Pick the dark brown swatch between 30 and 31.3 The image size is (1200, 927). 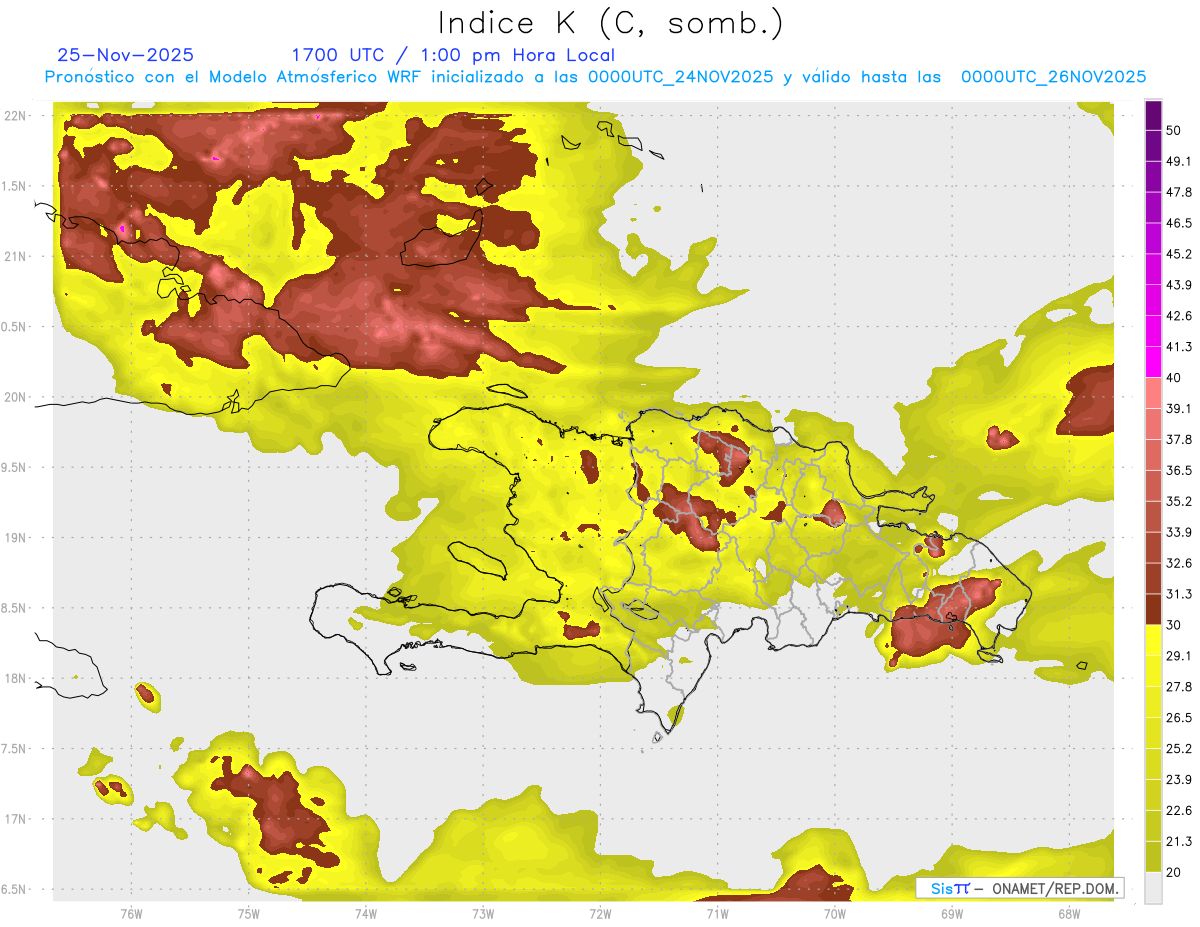1153,609
